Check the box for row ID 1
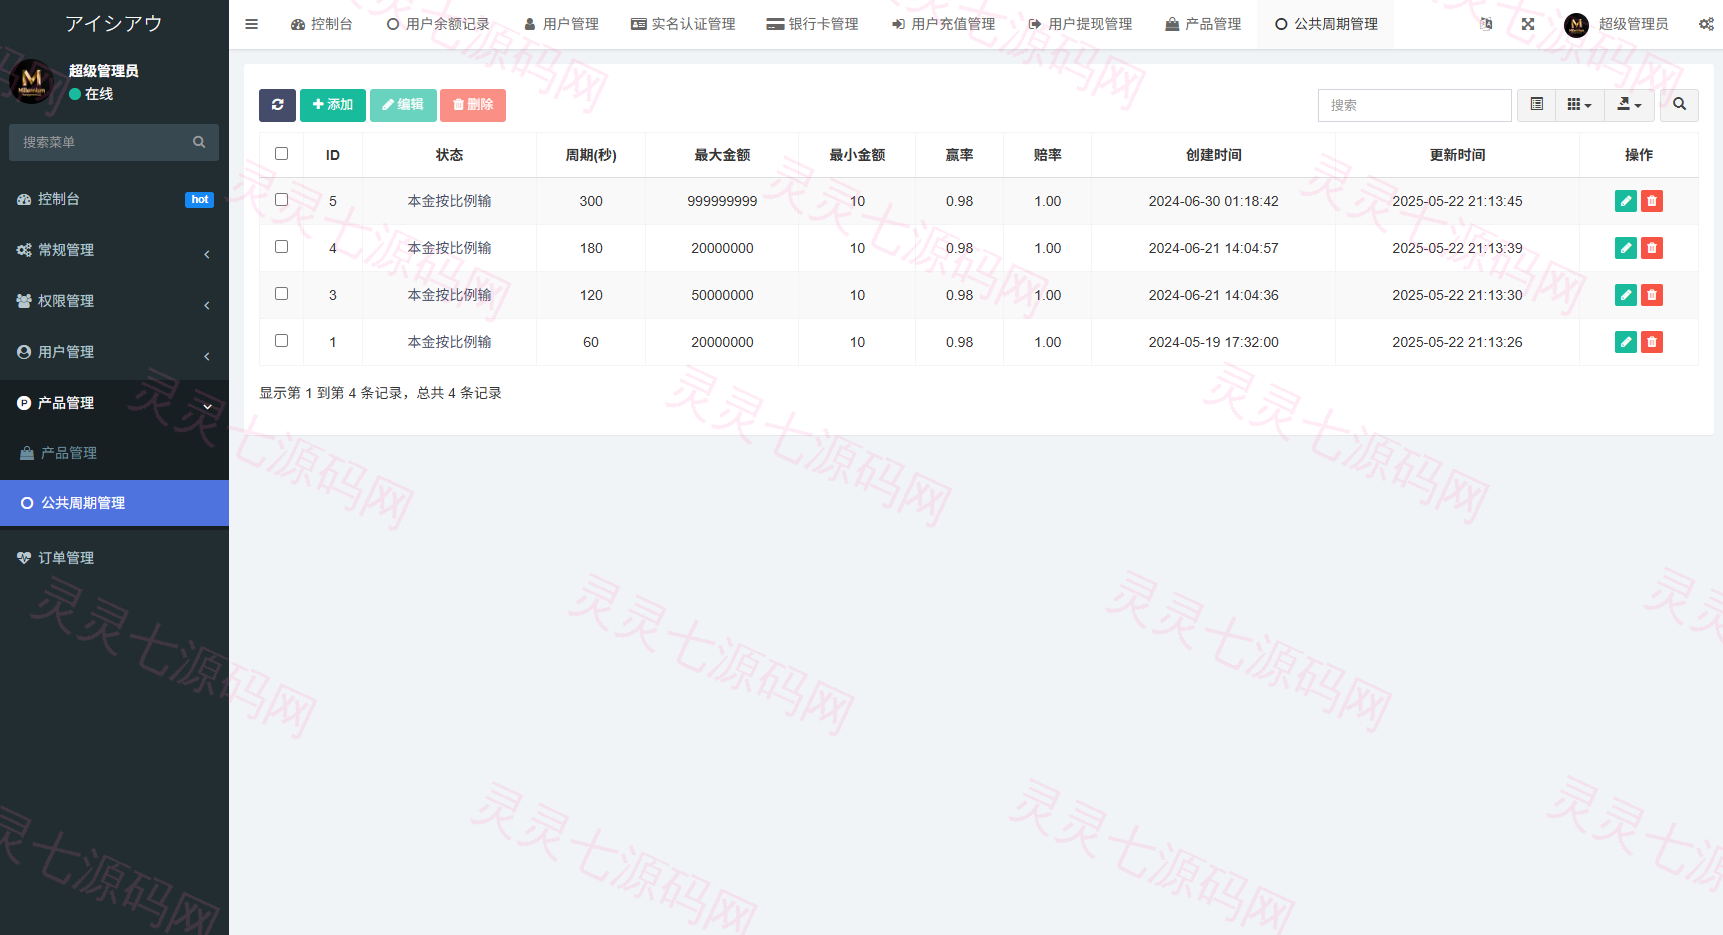This screenshot has width=1723, height=935. (281, 341)
